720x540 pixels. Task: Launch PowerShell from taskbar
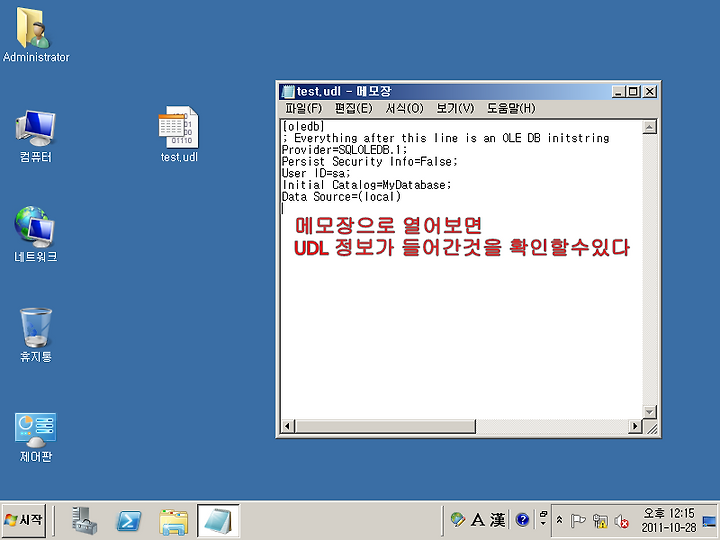coord(129,521)
